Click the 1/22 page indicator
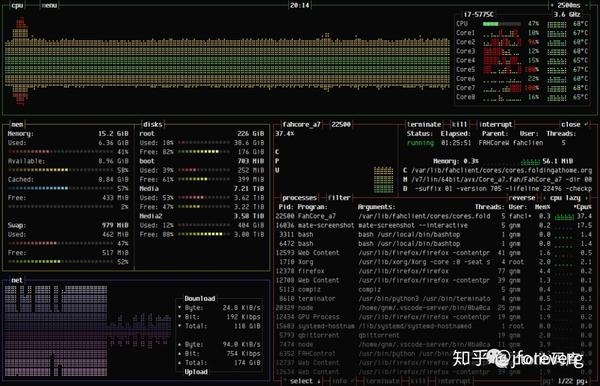 566,381
